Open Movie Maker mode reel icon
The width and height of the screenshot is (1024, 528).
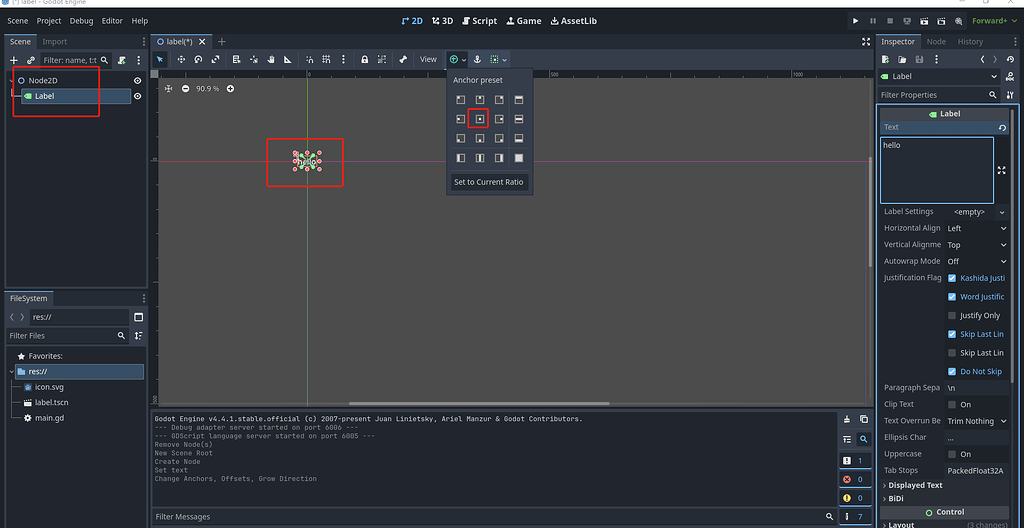[958, 21]
